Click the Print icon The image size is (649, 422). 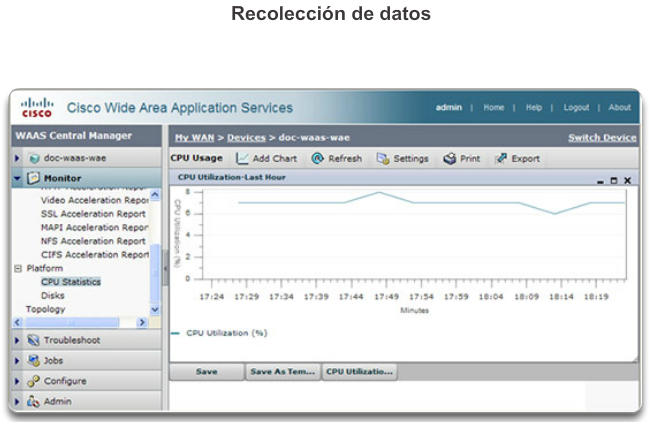coord(449,158)
